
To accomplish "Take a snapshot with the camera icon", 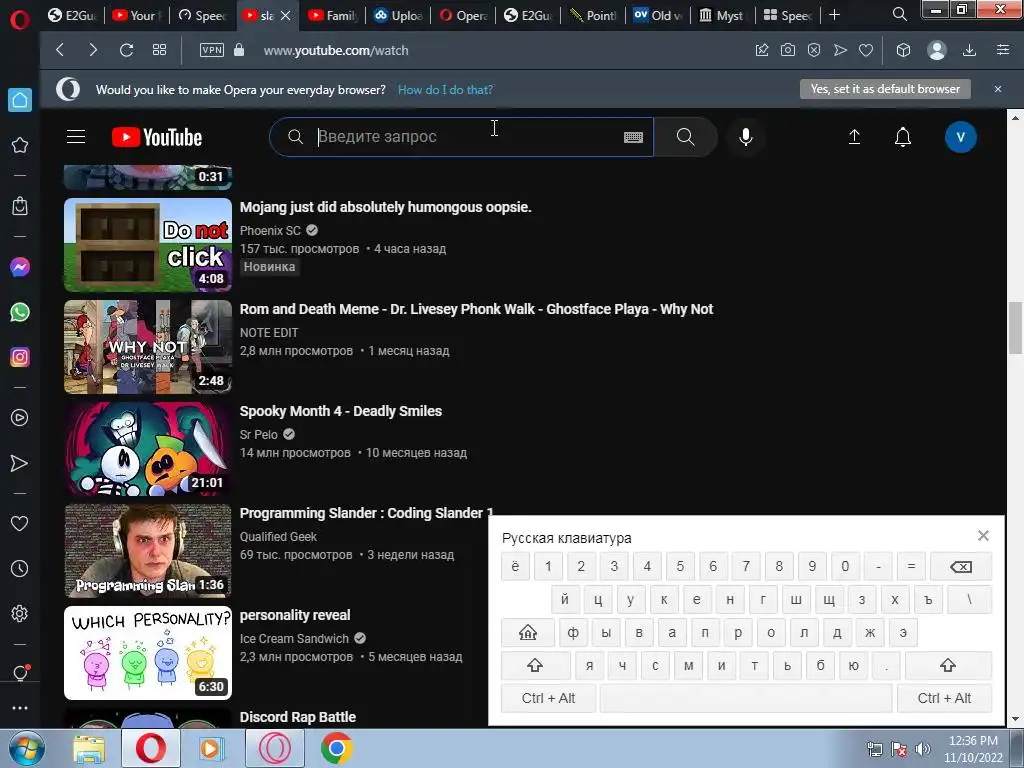I will [x=788, y=50].
